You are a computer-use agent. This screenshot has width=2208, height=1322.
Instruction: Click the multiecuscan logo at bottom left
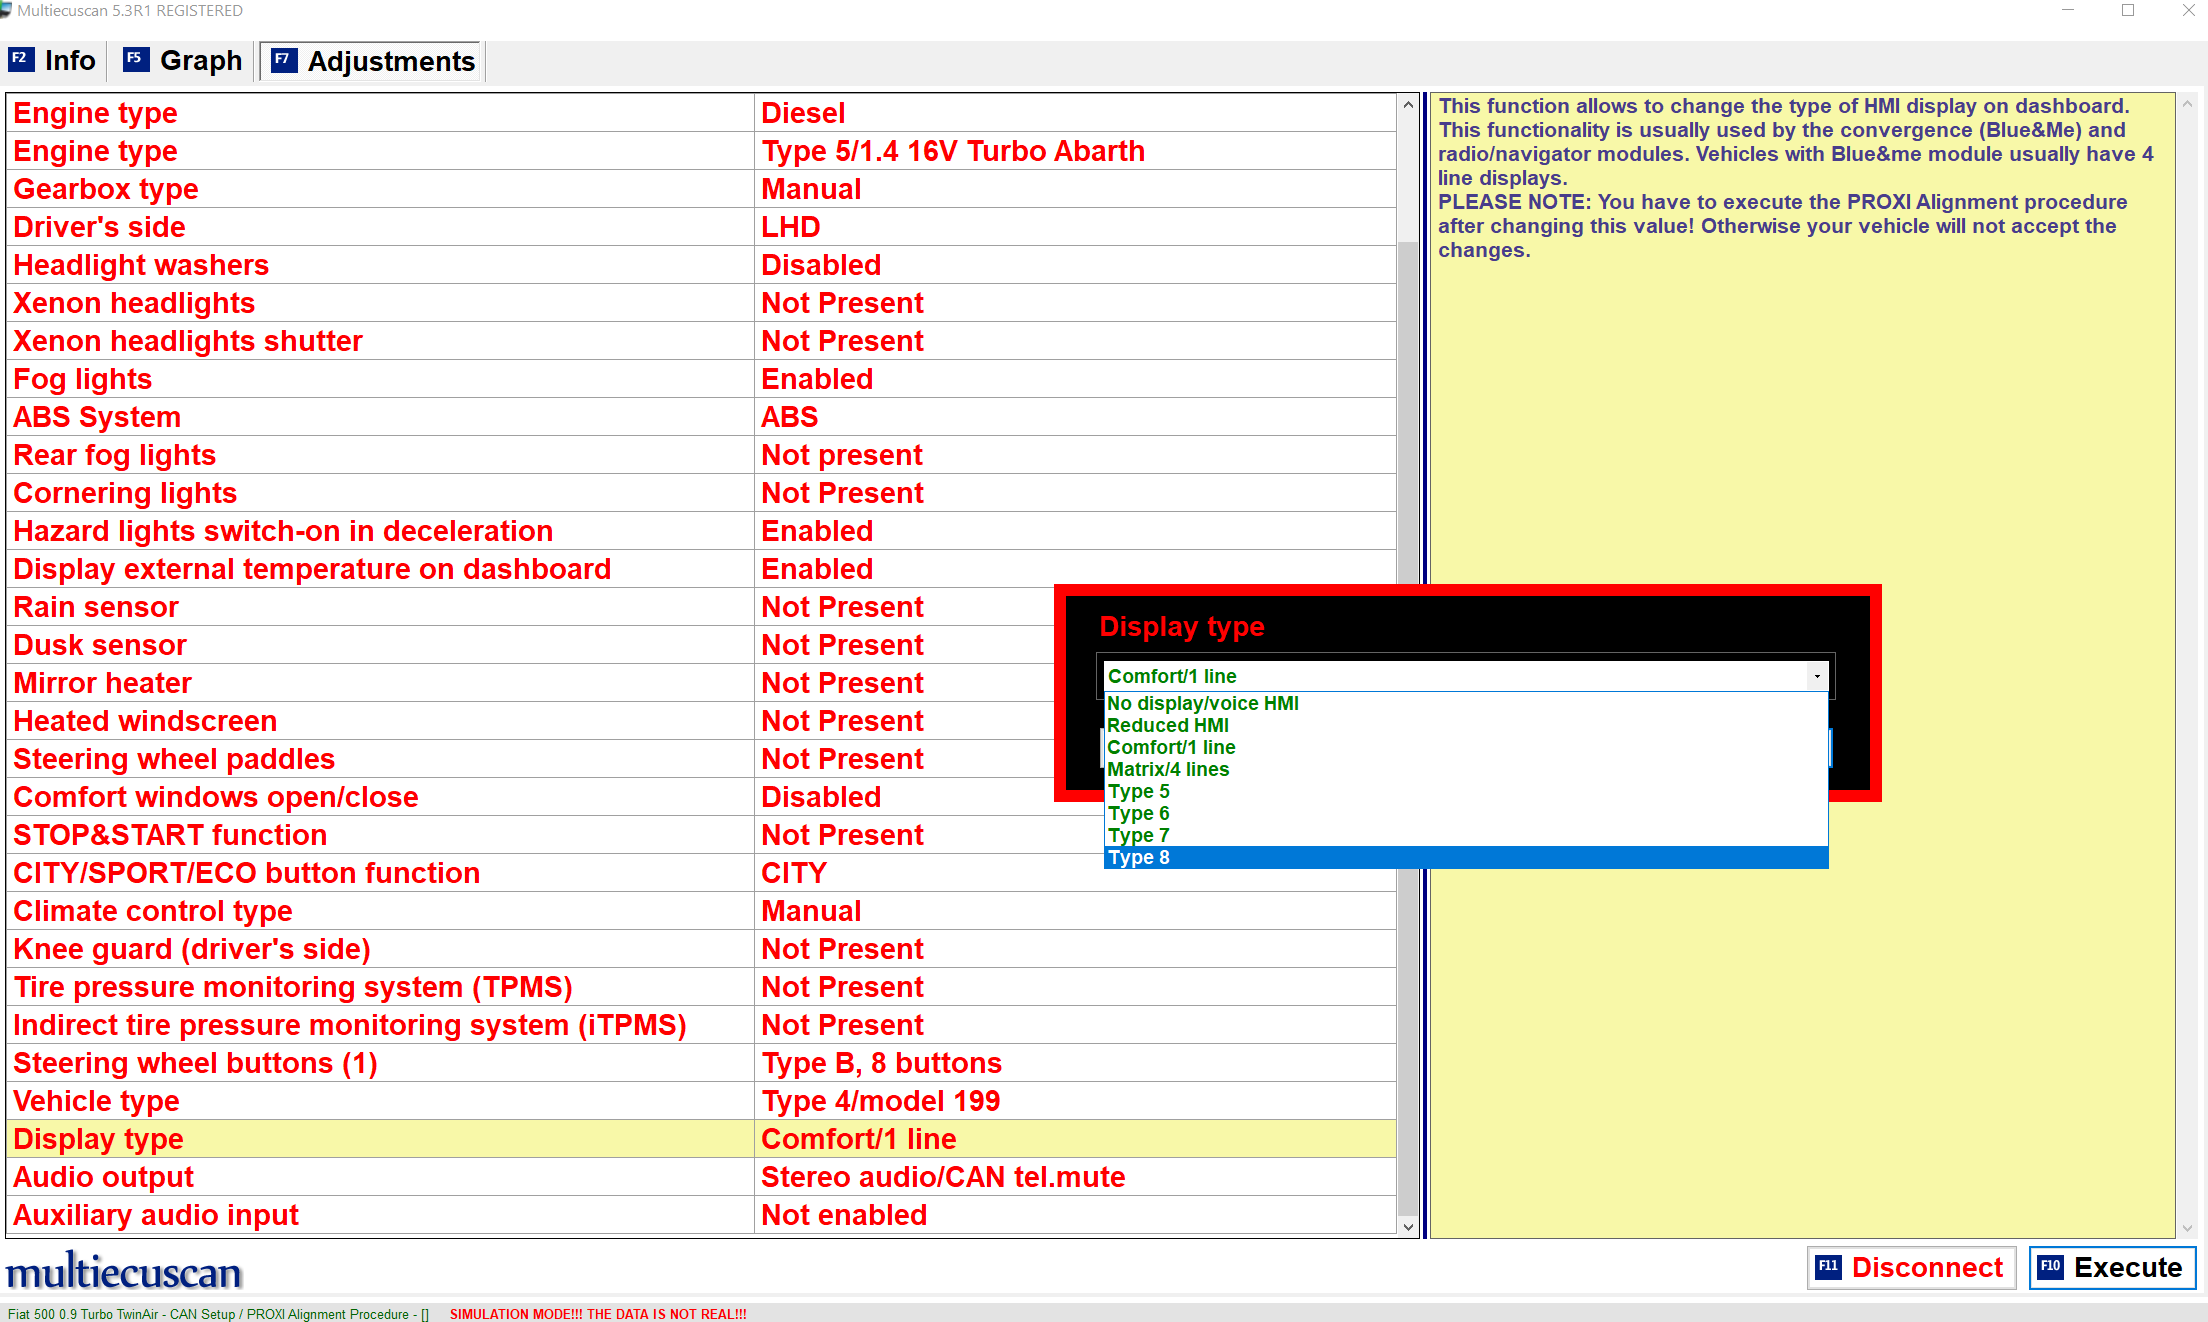tap(124, 1272)
